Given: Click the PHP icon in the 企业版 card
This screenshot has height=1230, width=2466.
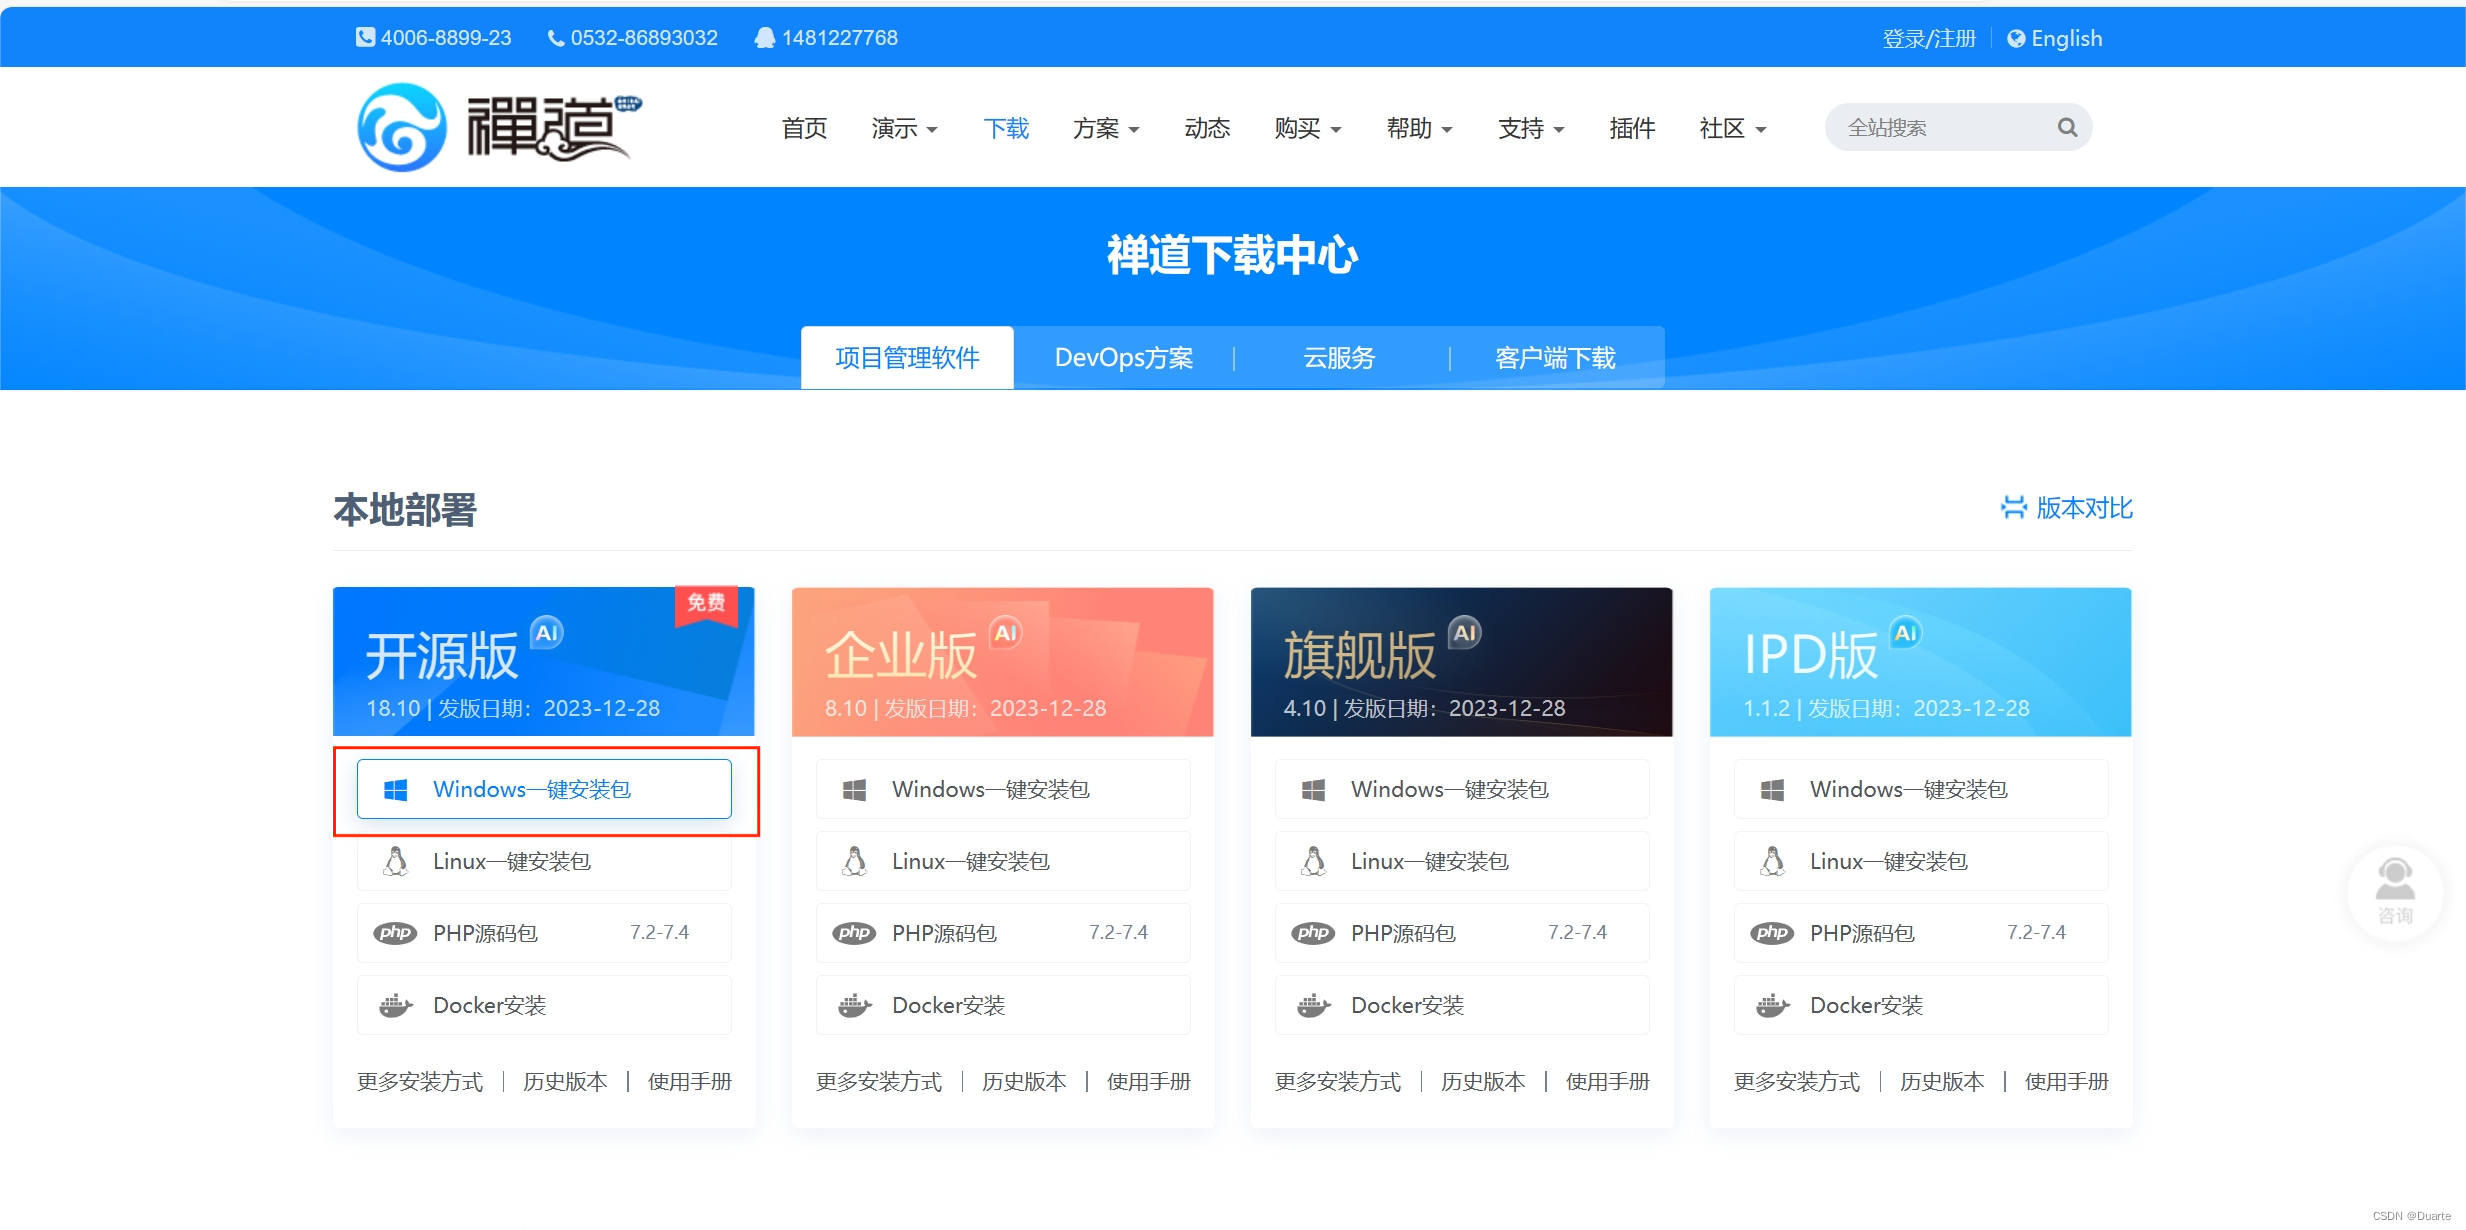Looking at the screenshot, I should click(854, 933).
